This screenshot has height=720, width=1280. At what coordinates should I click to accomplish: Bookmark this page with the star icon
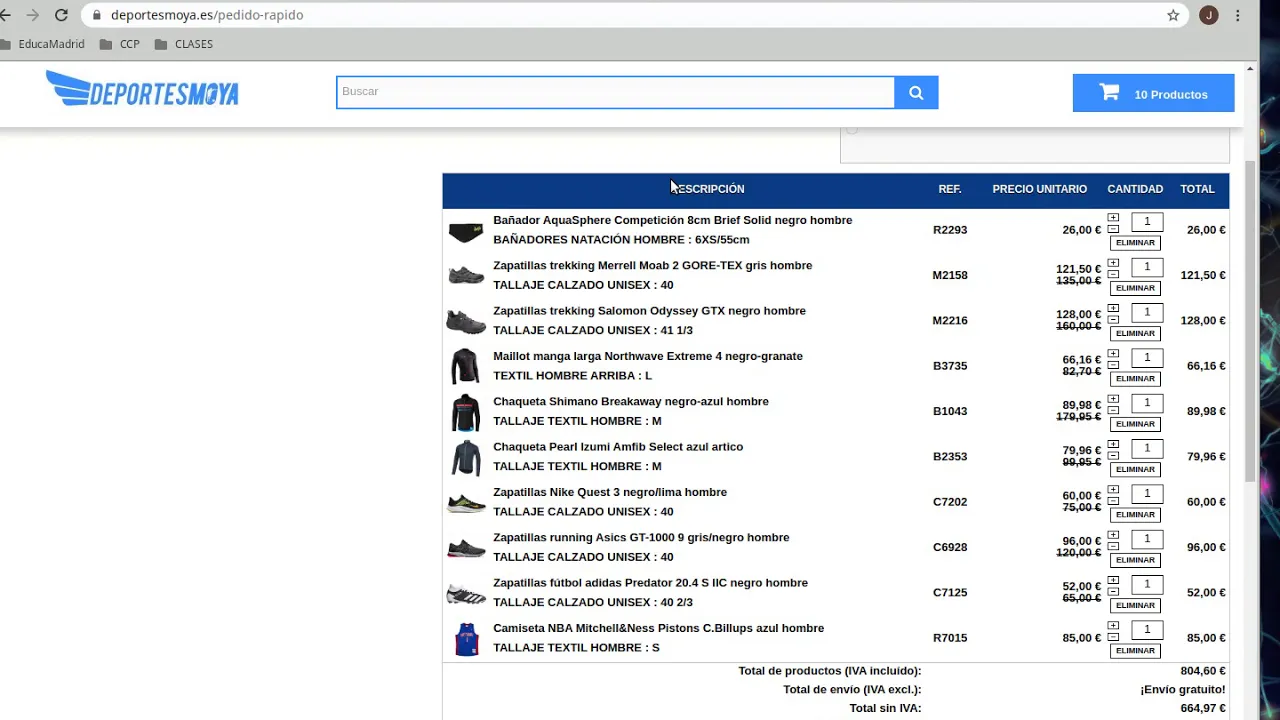pyautogui.click(x=1173, y=15)
